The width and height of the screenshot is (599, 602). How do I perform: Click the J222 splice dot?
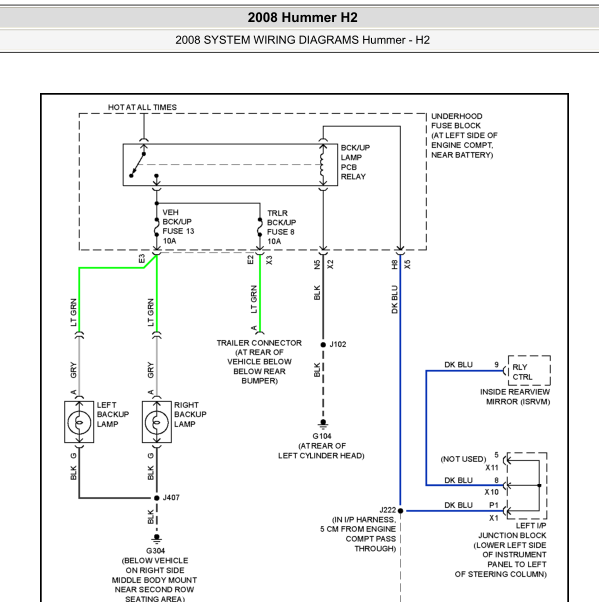coord(400,511)
